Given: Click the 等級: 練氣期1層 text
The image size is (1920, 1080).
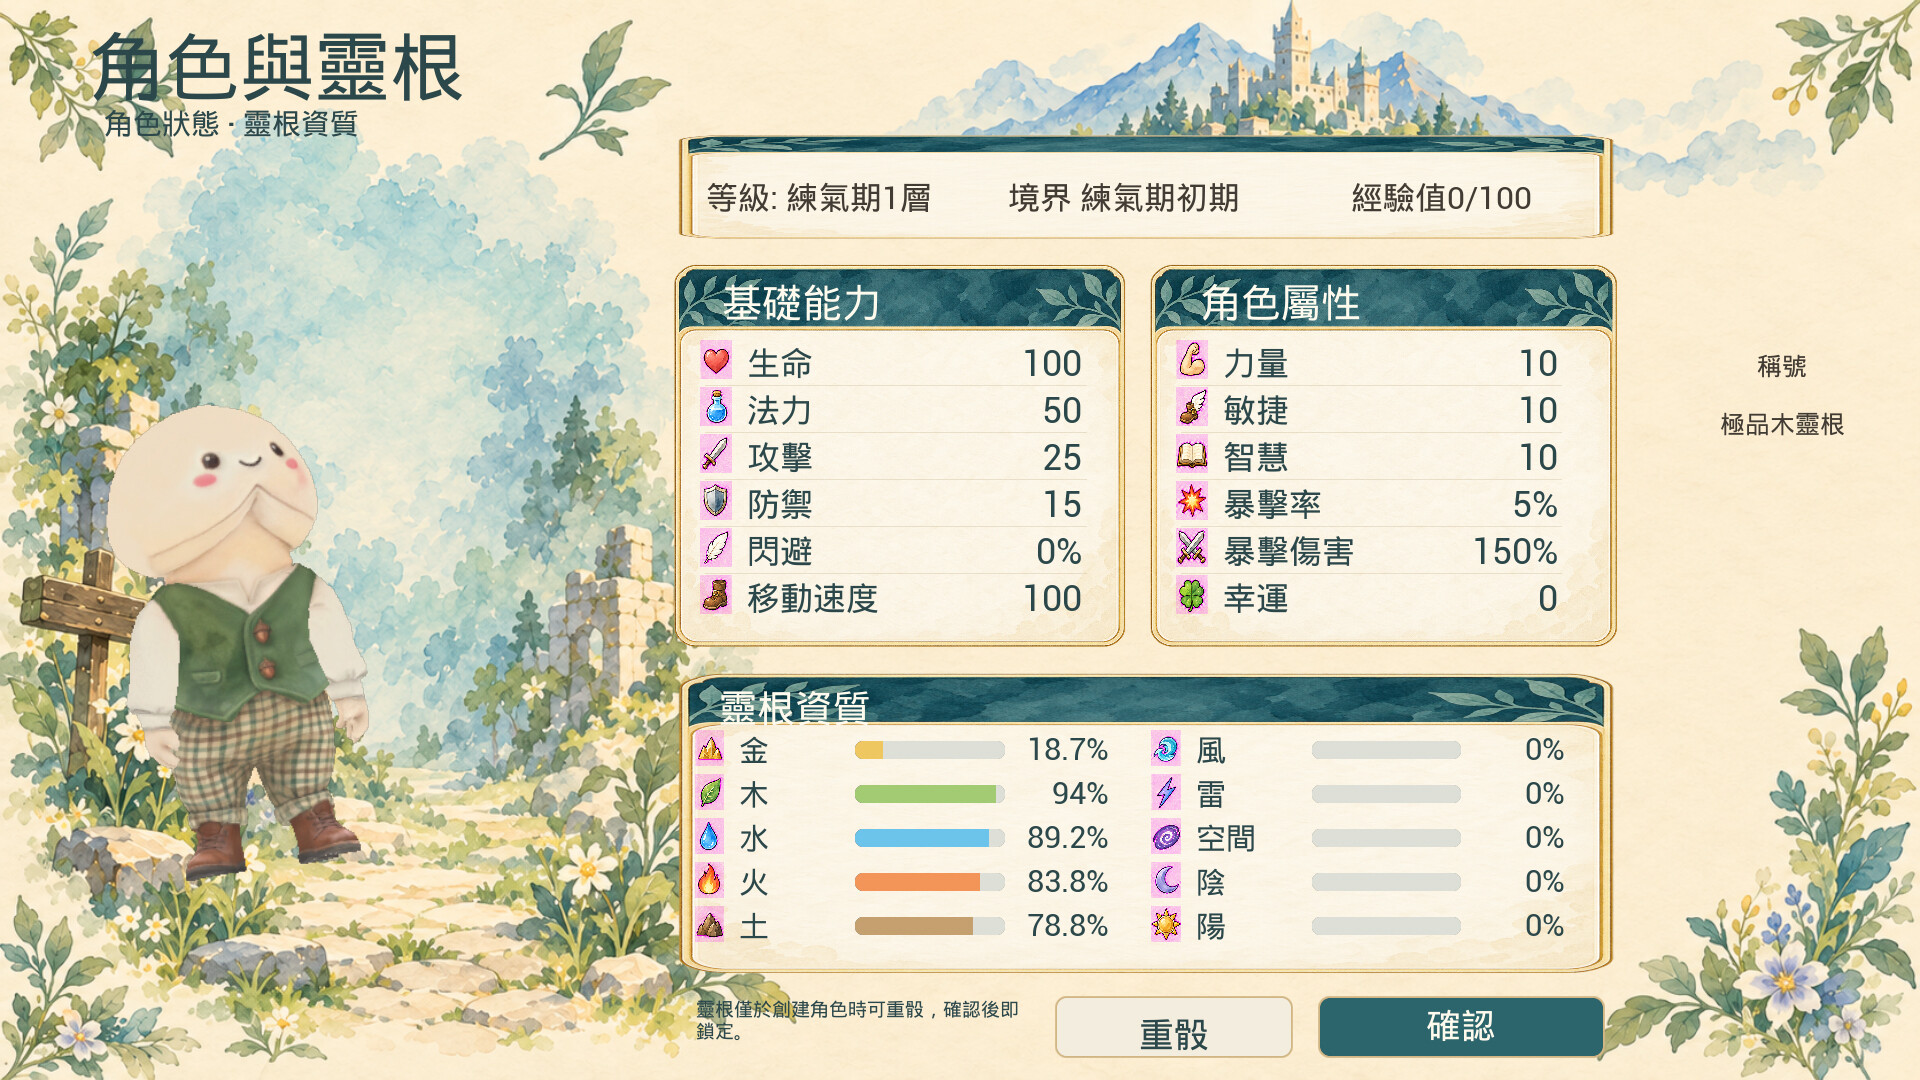Looking at the screenshot, I should click(x=819, y=198).
